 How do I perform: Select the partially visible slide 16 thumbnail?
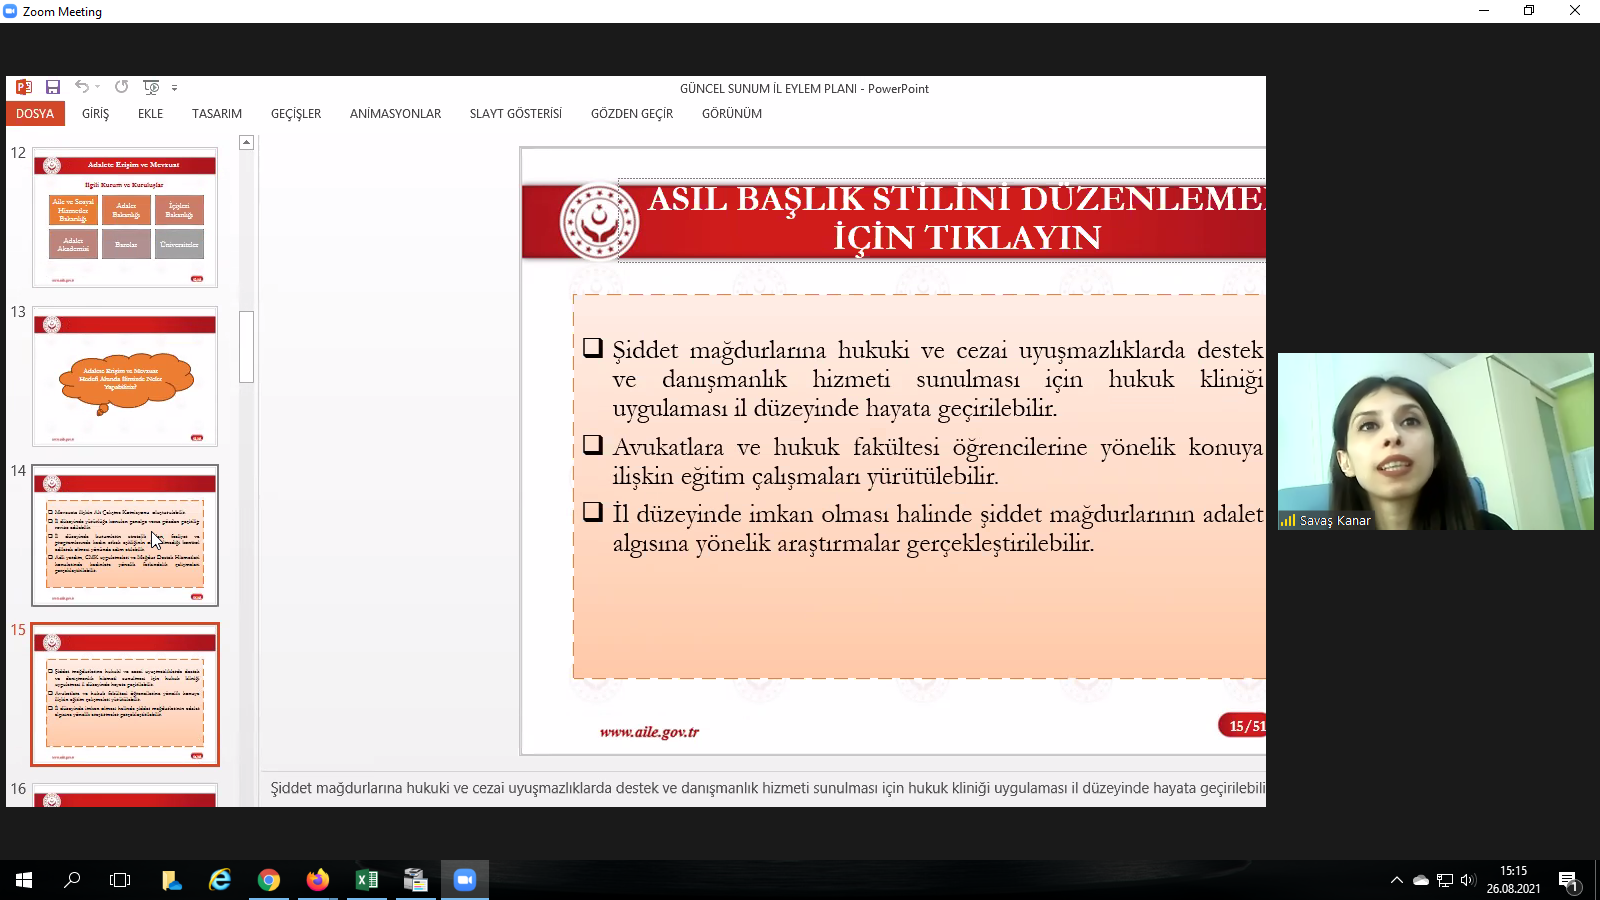(x=125, y=796)
